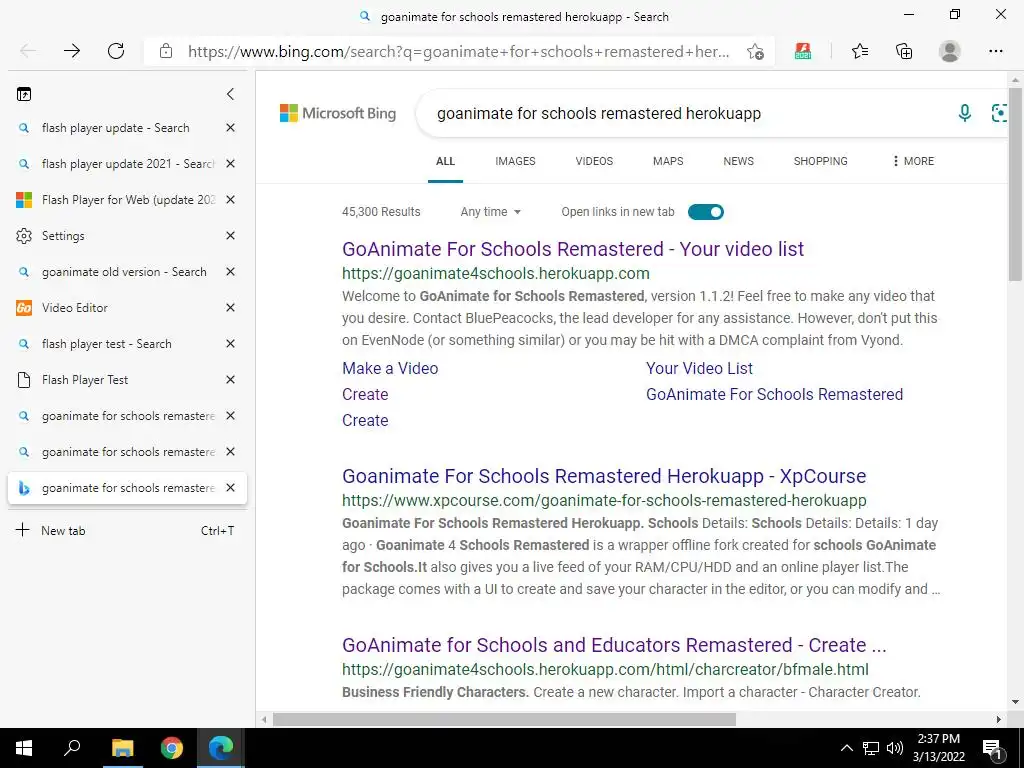Select the VIDEOS search category
Viewport: 1024px width, 768px height.
pyautogui.click(x=594, y=161)
